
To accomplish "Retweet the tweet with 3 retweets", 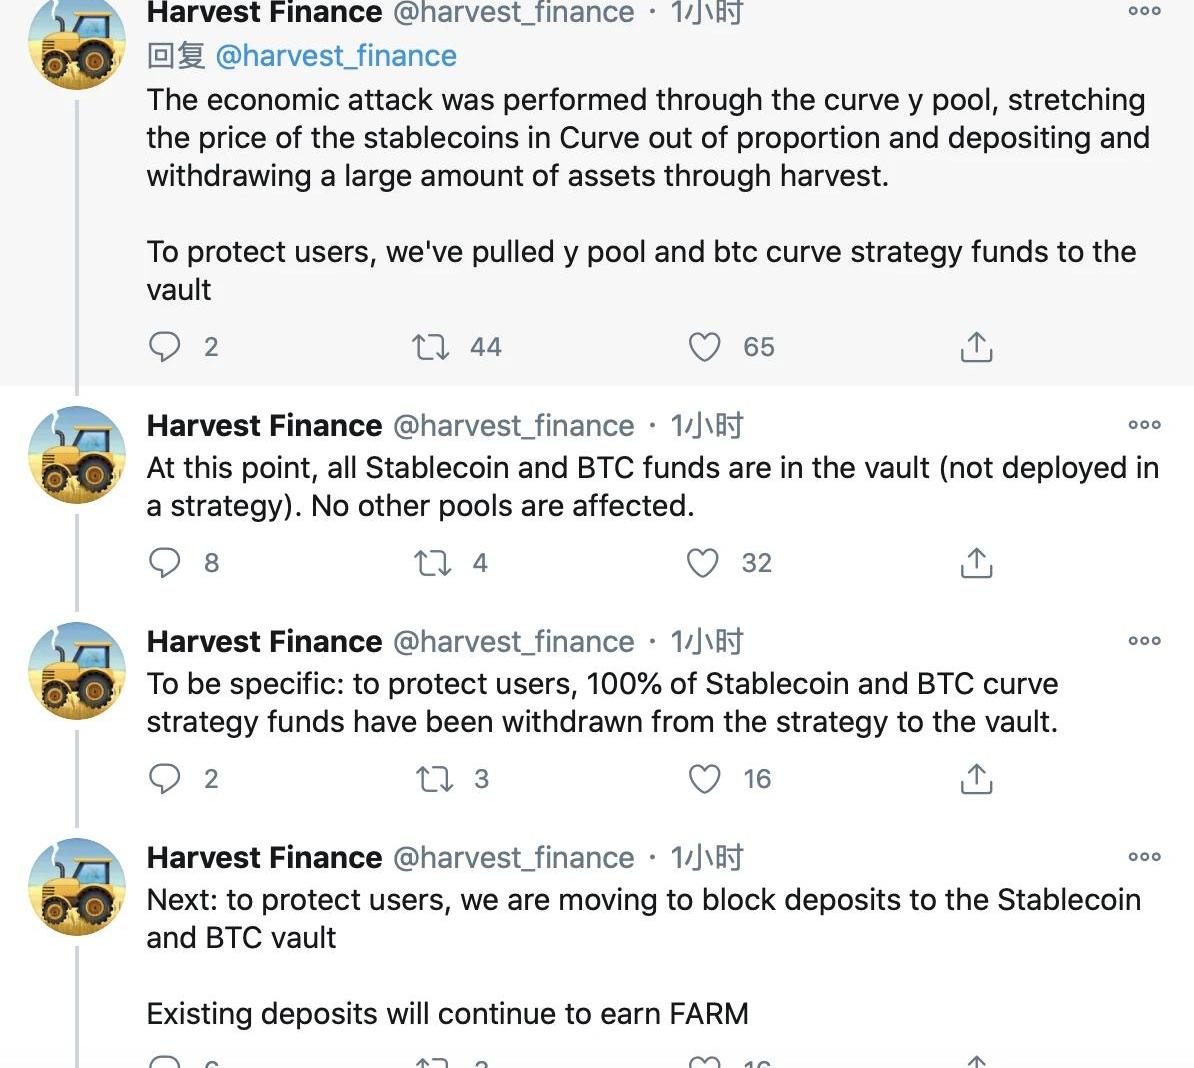I will click(x=434, y=779).
